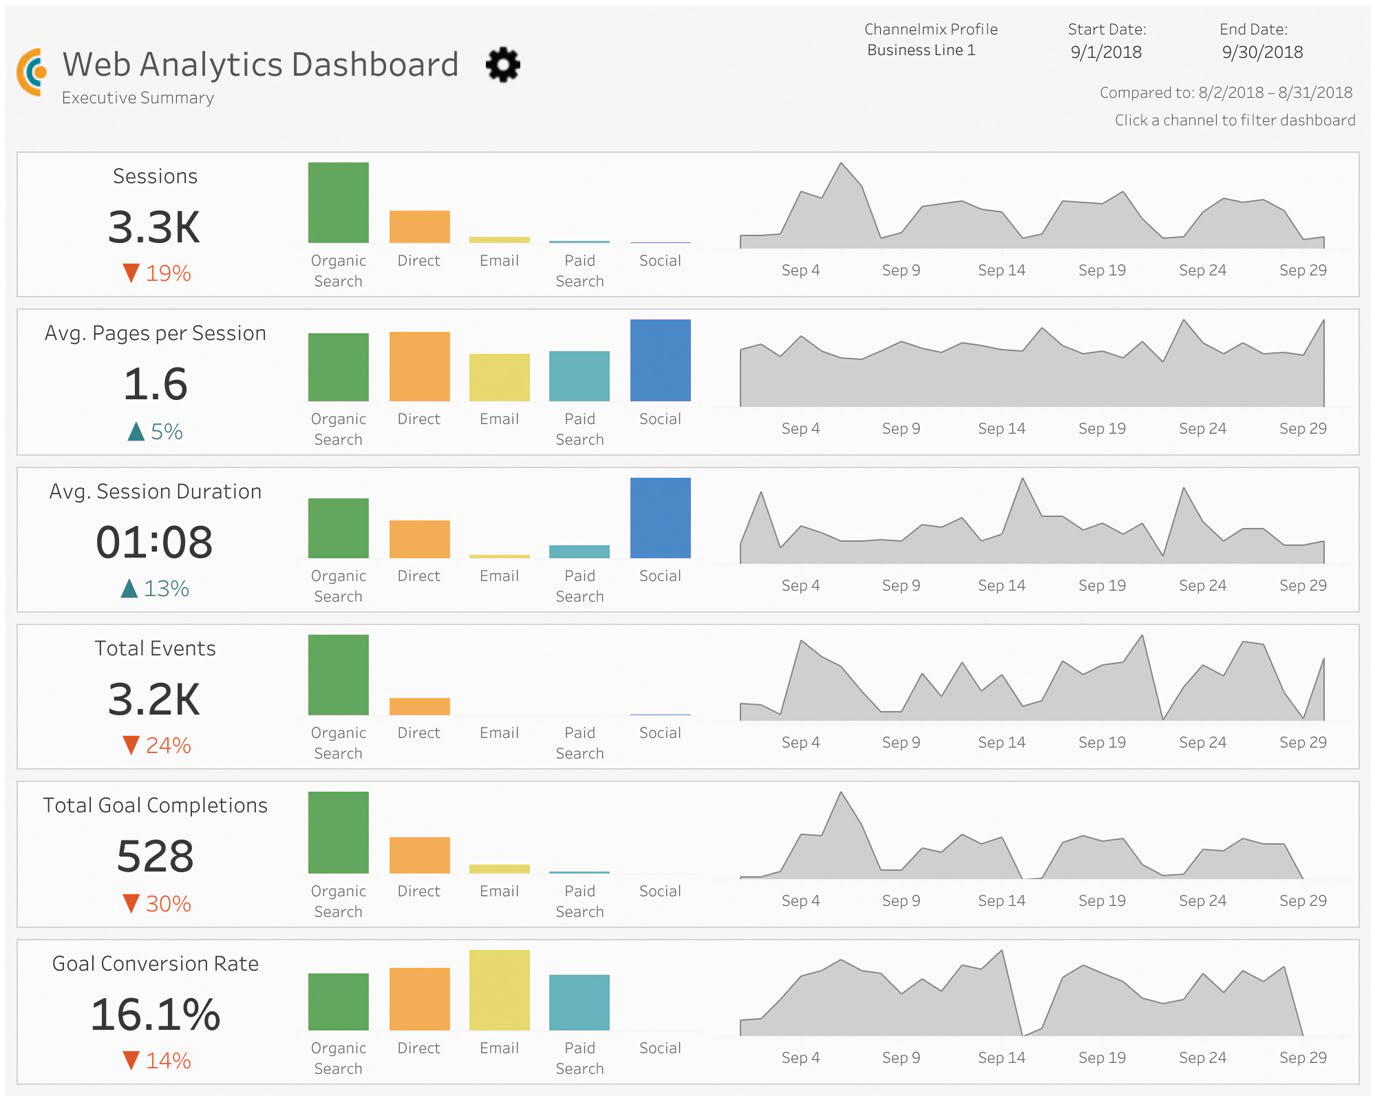Image resolution: width=1375 pixels, height=1100 pixels.
Task: Click the down arrow under Total Goal Completions
Action: click(131, 904)
